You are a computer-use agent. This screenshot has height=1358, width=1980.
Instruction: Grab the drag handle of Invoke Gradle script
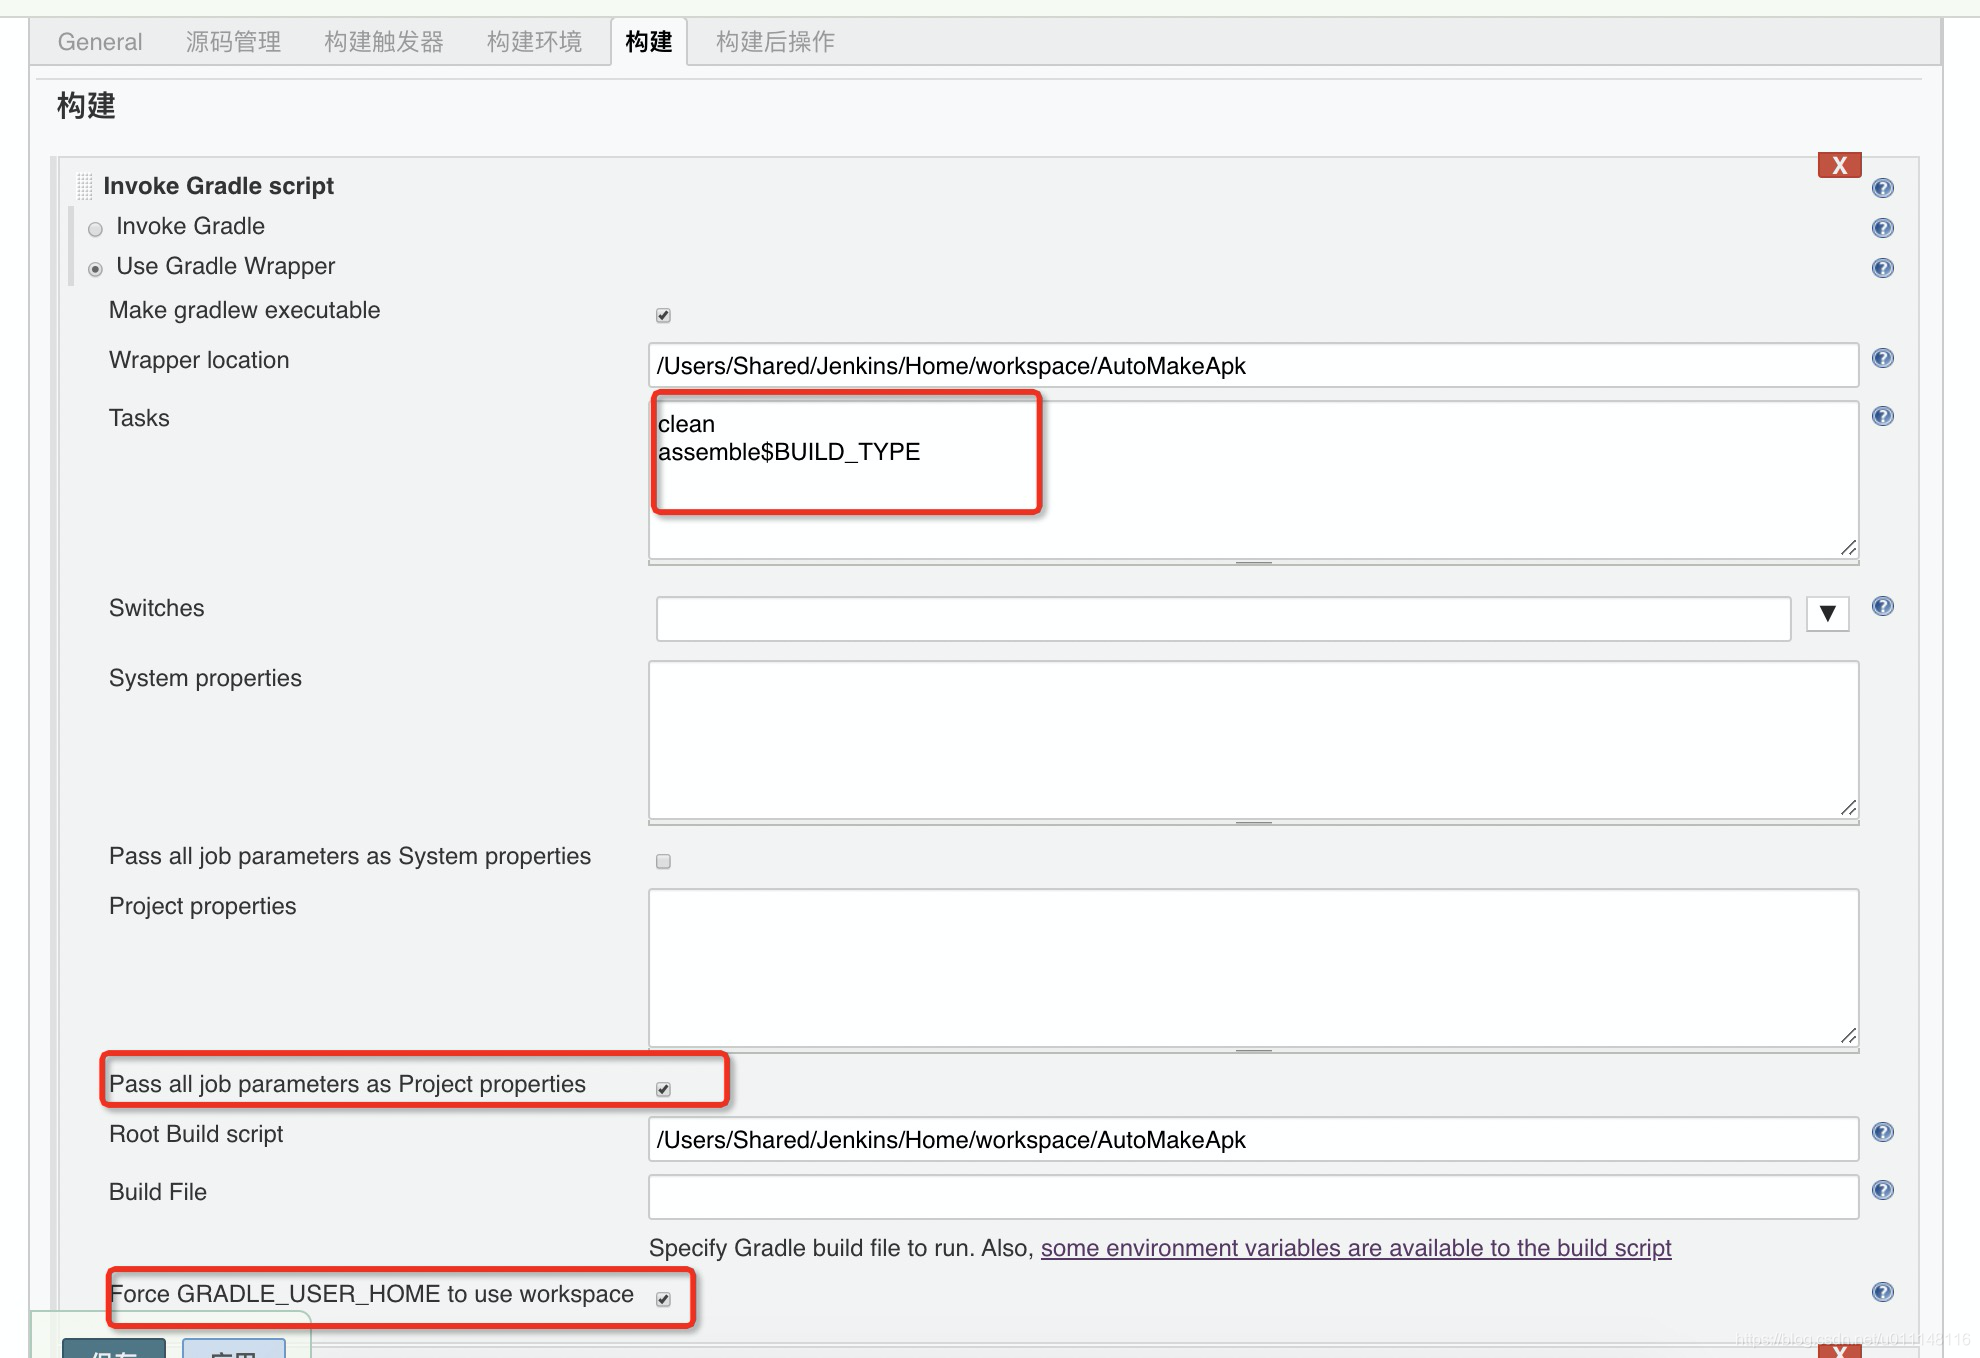point(85,186)
